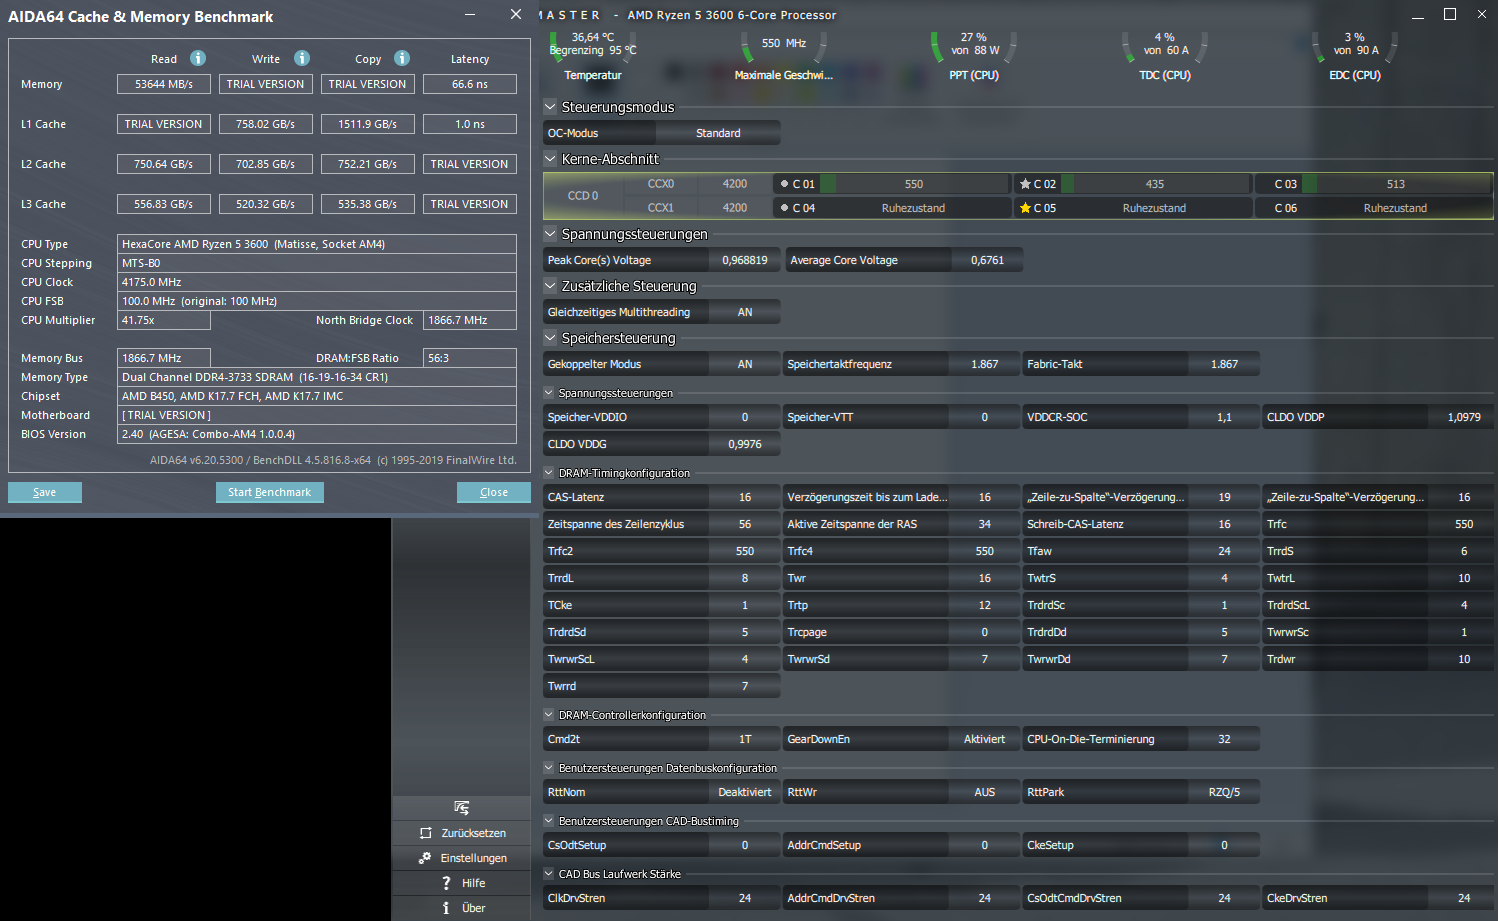Collapse the DRAM-Timingkonfiguration section
Viewport: 1499px width, 921px height.
coord(549,473)
